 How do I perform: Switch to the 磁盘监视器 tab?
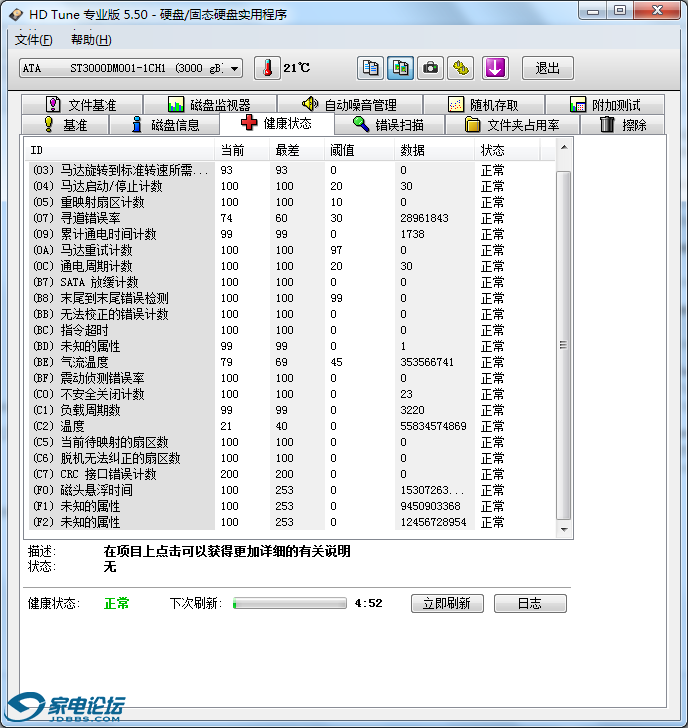[210, 105]
